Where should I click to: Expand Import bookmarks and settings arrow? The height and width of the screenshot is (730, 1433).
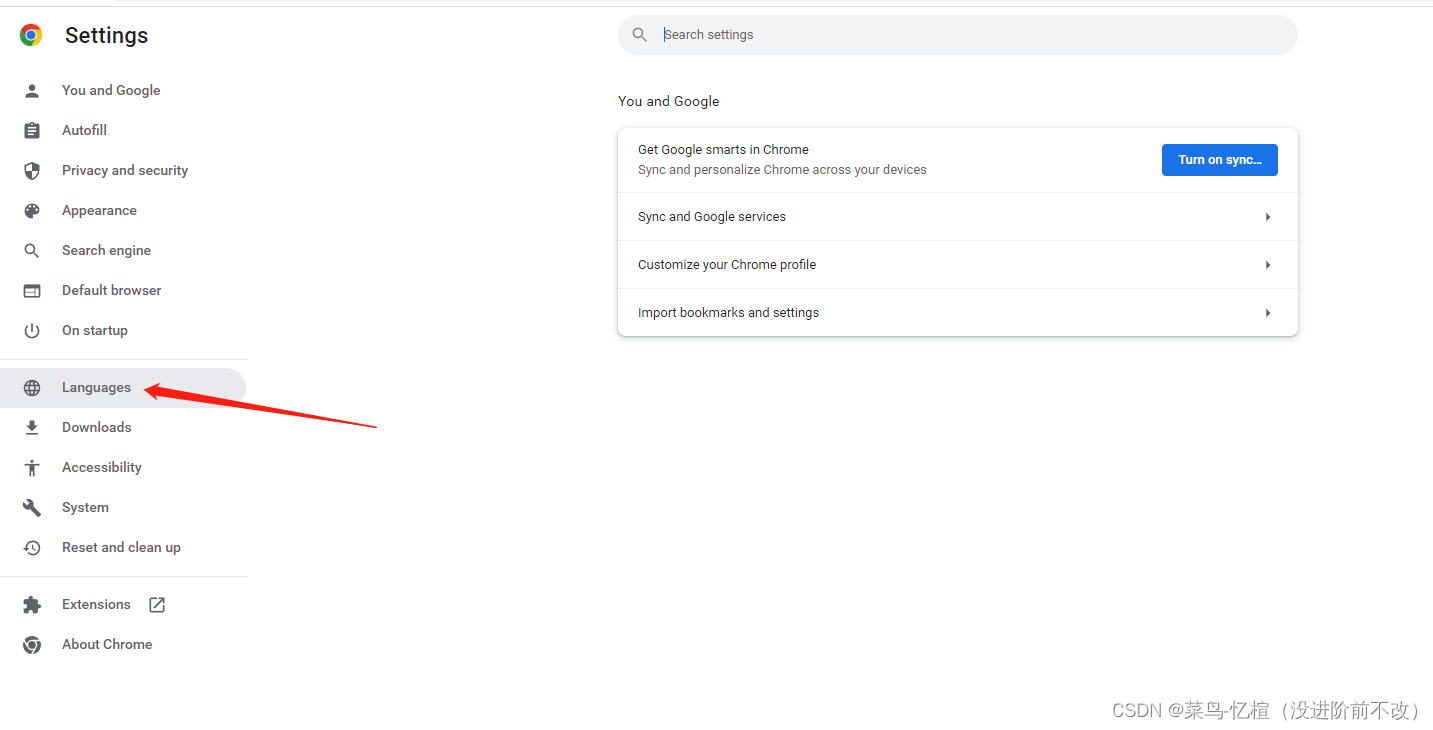click(1268, 313)
